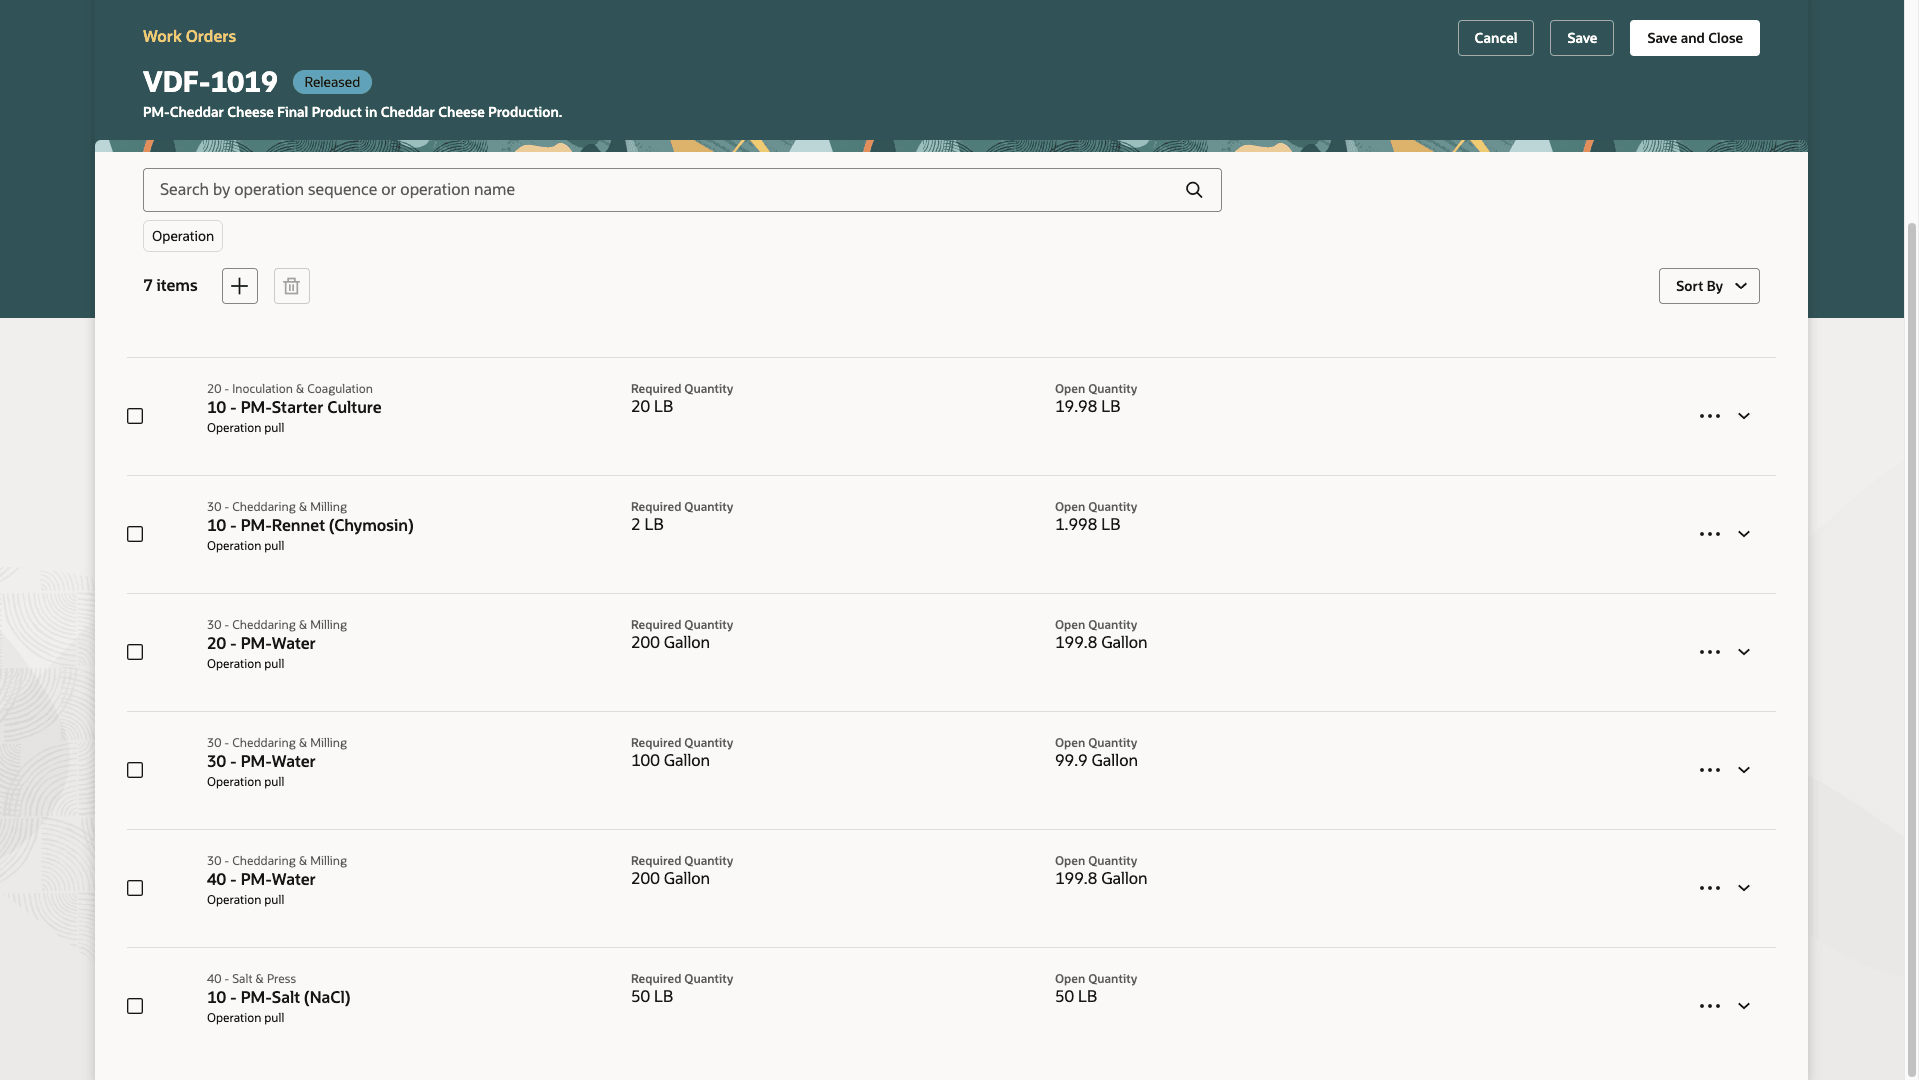This screenshot has width=1919, height=1080.
Task: Tick the PM-Salt (NaCl) checkbox
Action: [x=135, y=1006]
